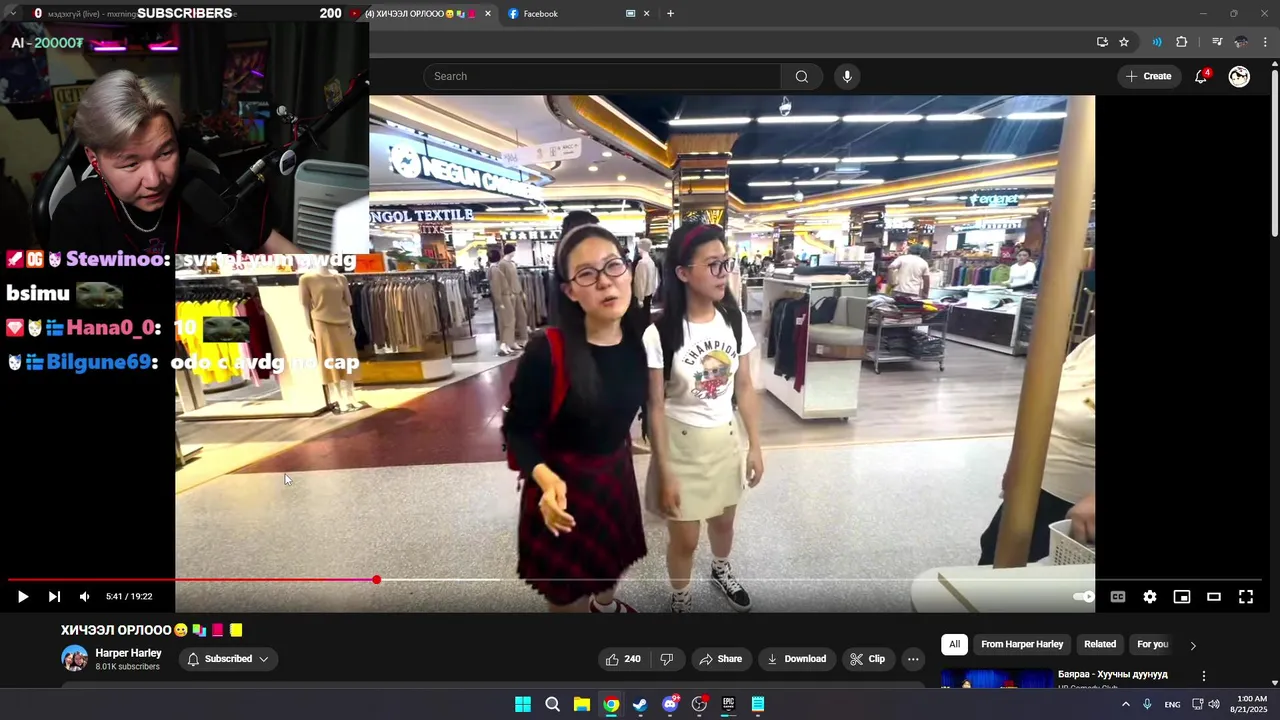Enter full screen video mode

coord(1246,597)
